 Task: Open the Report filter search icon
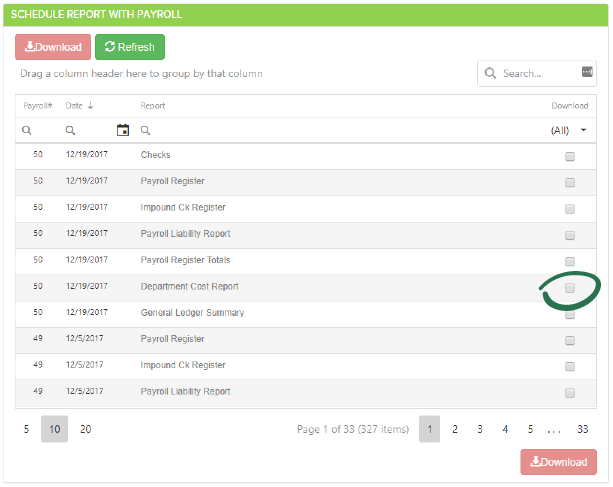(x=145, y=130)
